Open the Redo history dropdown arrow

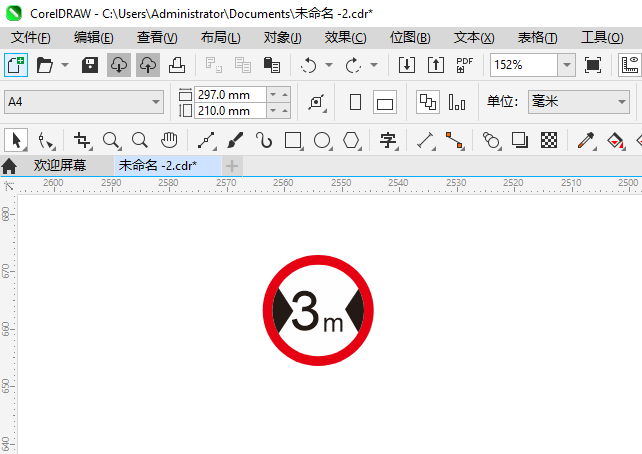374,65
